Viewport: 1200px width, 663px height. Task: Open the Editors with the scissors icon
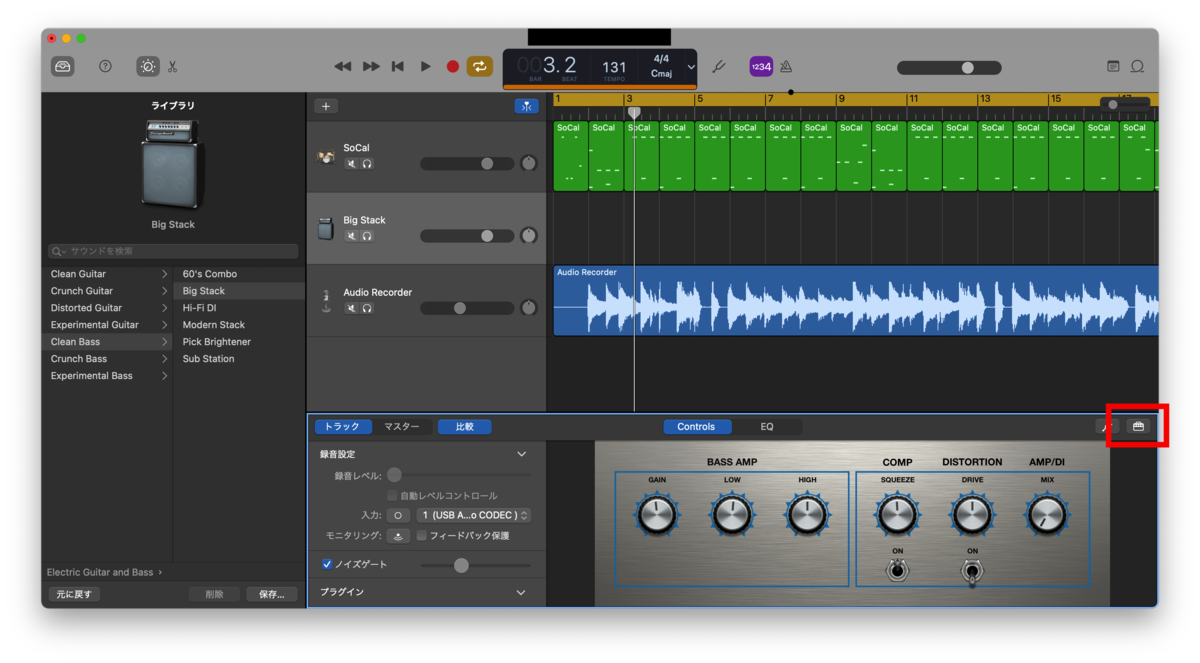click(173, 67)
